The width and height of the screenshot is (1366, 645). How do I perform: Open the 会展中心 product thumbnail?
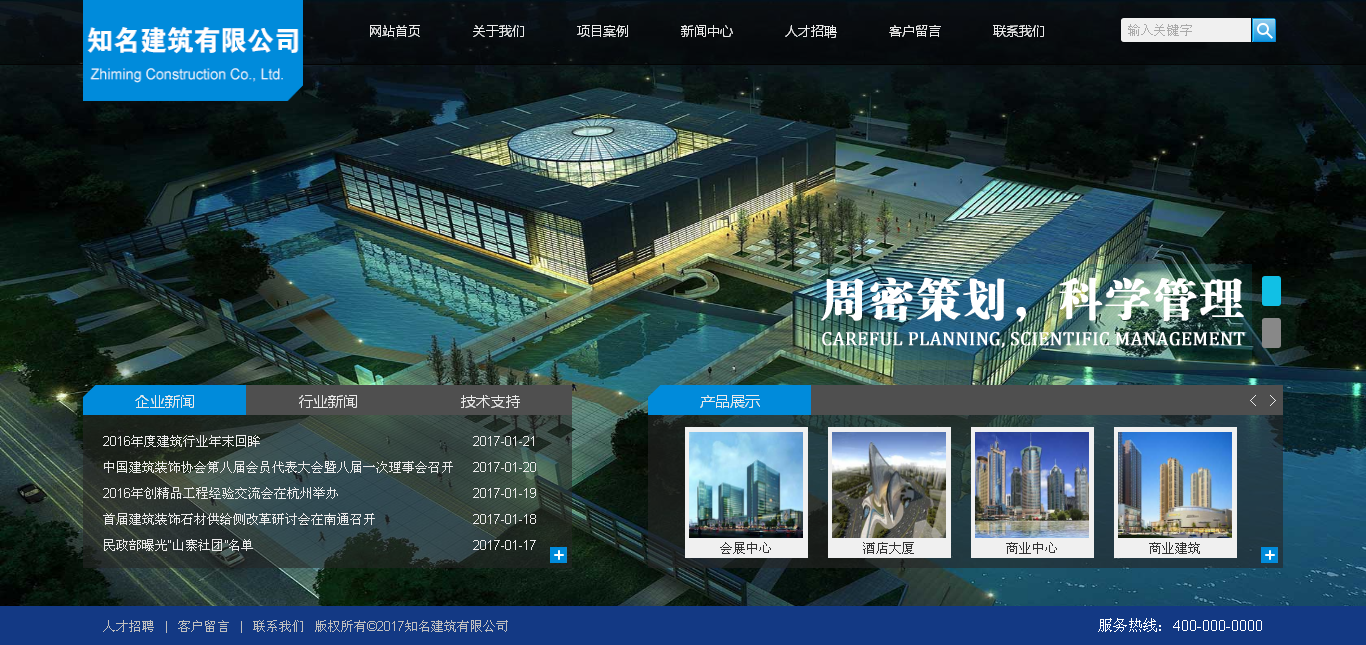[745, 486]
